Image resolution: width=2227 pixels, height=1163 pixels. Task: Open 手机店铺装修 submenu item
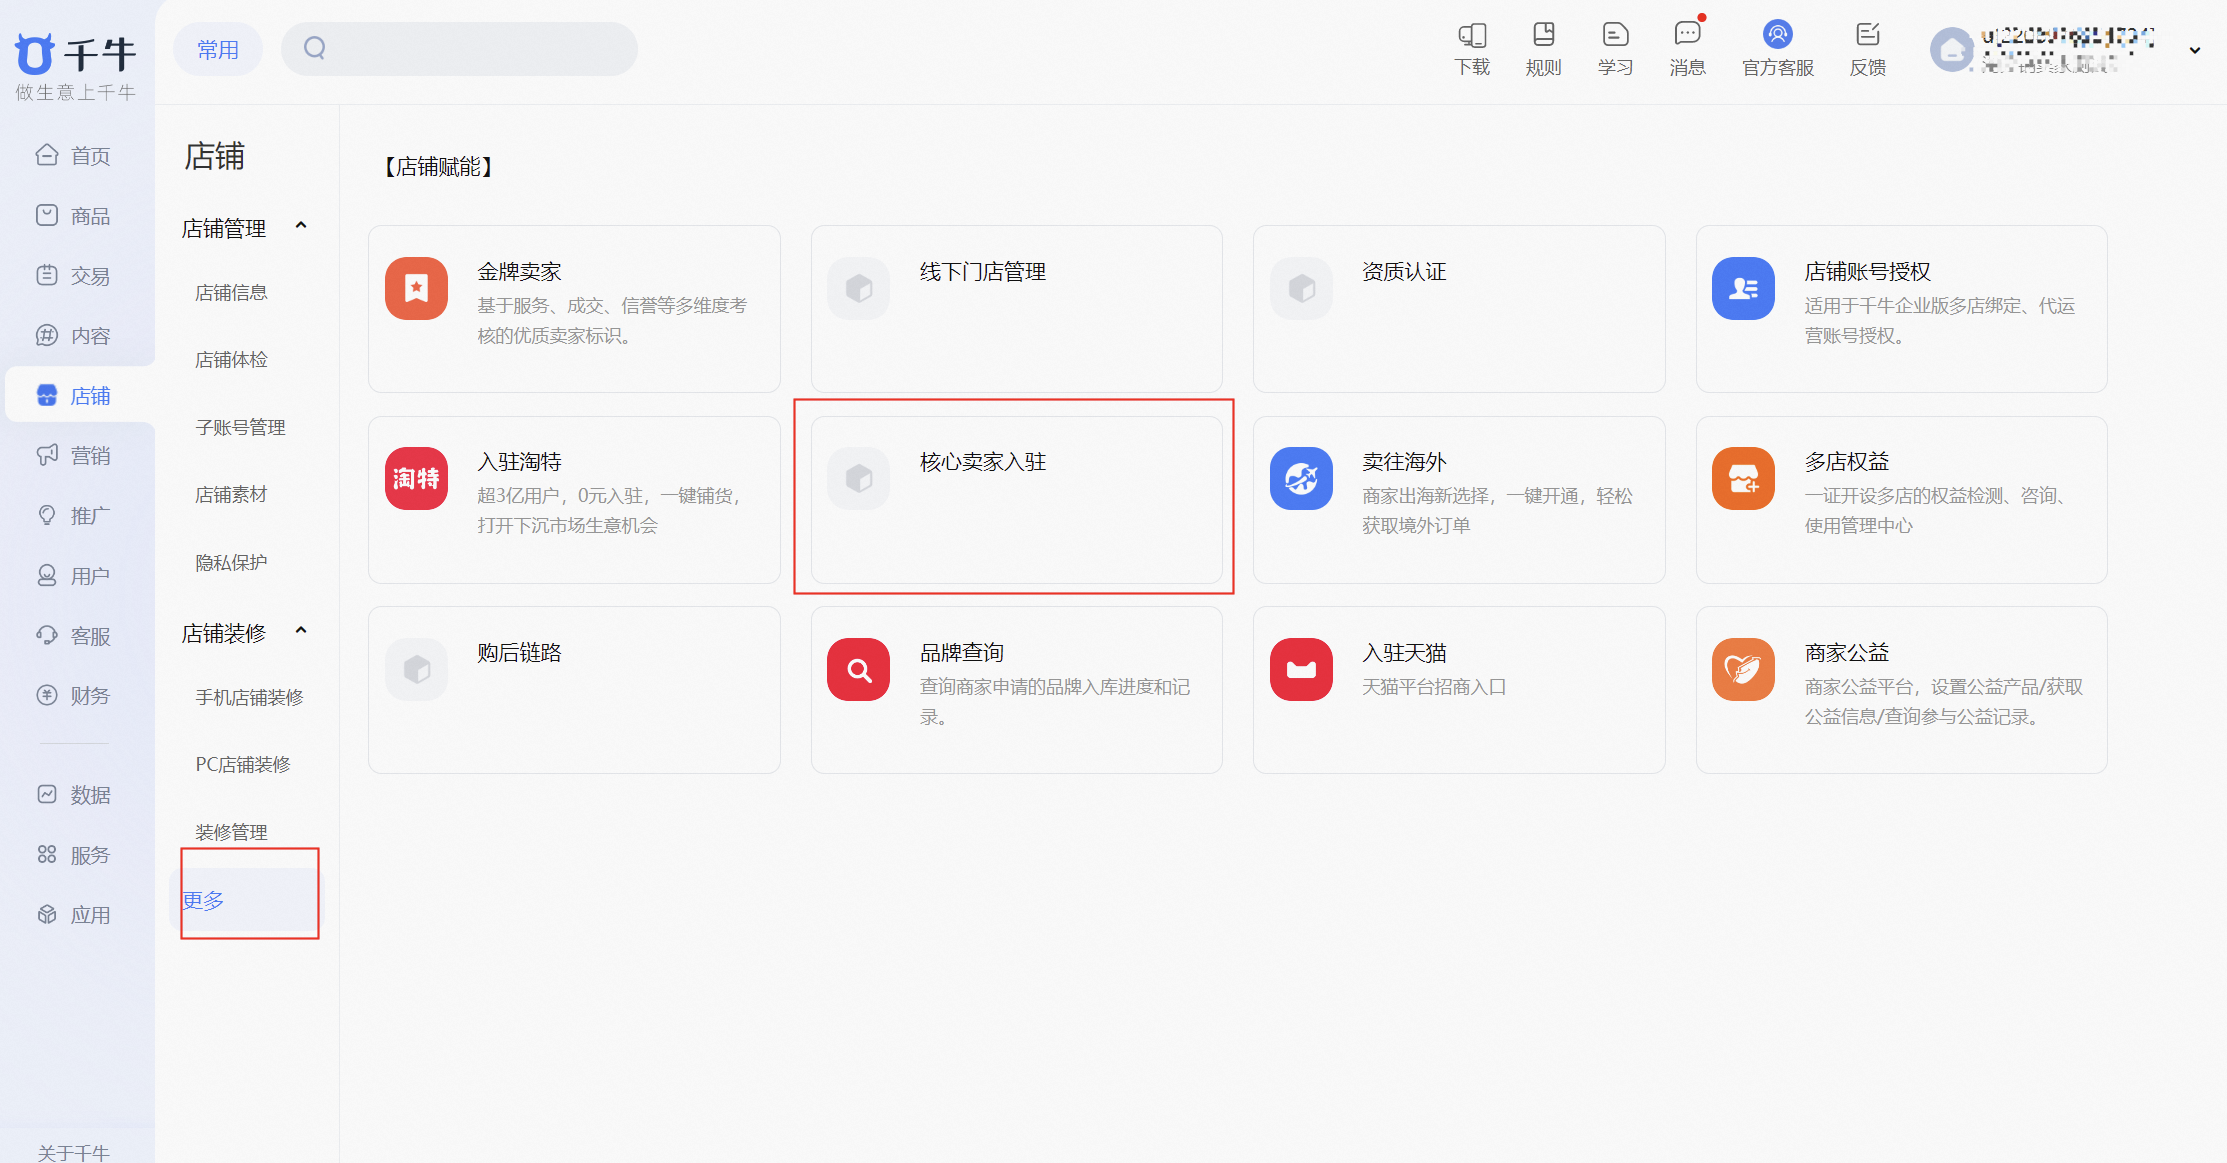click(249, 698)
